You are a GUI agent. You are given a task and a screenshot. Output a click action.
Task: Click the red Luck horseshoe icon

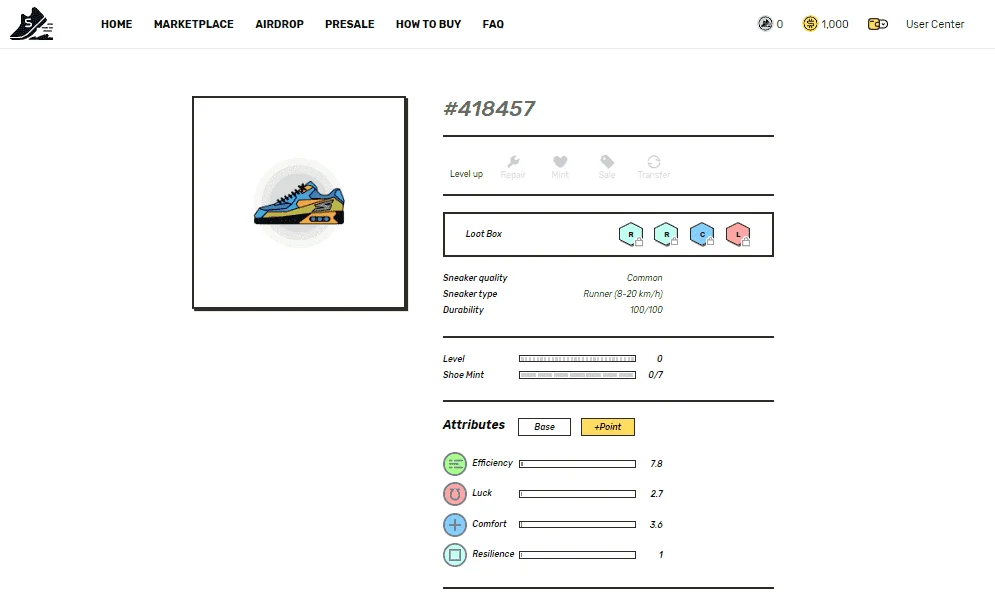click(454, 494)
